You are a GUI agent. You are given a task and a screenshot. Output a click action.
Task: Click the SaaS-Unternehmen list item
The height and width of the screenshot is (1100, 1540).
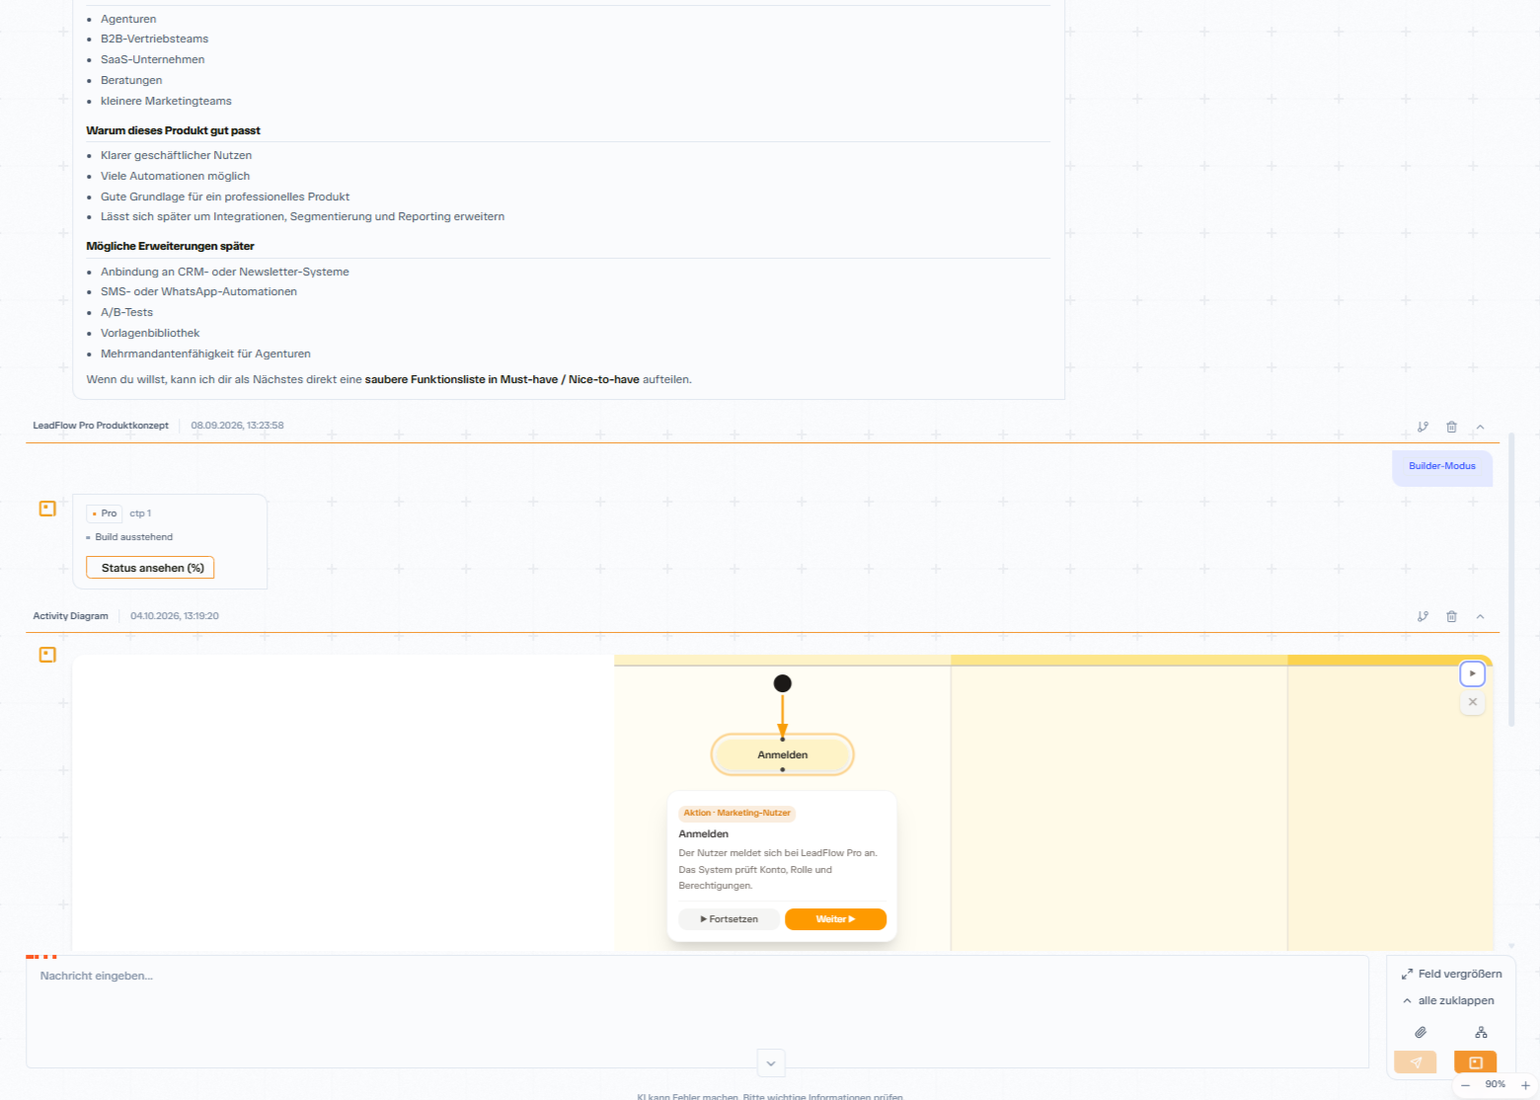coord(152,60)
